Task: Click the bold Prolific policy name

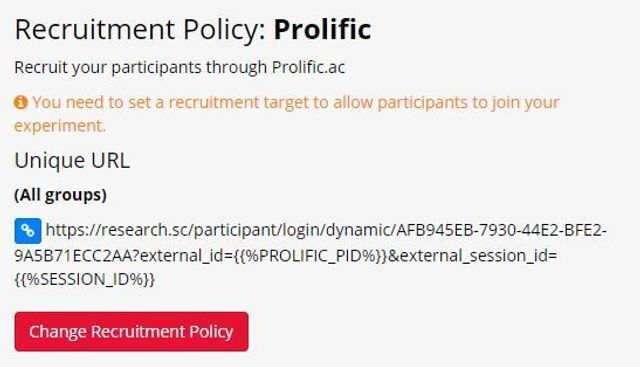Action: [x=322, y=29]
